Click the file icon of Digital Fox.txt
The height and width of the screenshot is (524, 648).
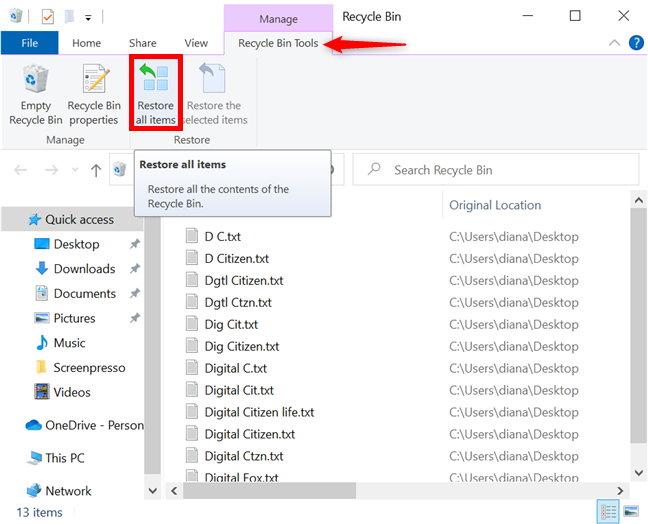coord(191,476)
